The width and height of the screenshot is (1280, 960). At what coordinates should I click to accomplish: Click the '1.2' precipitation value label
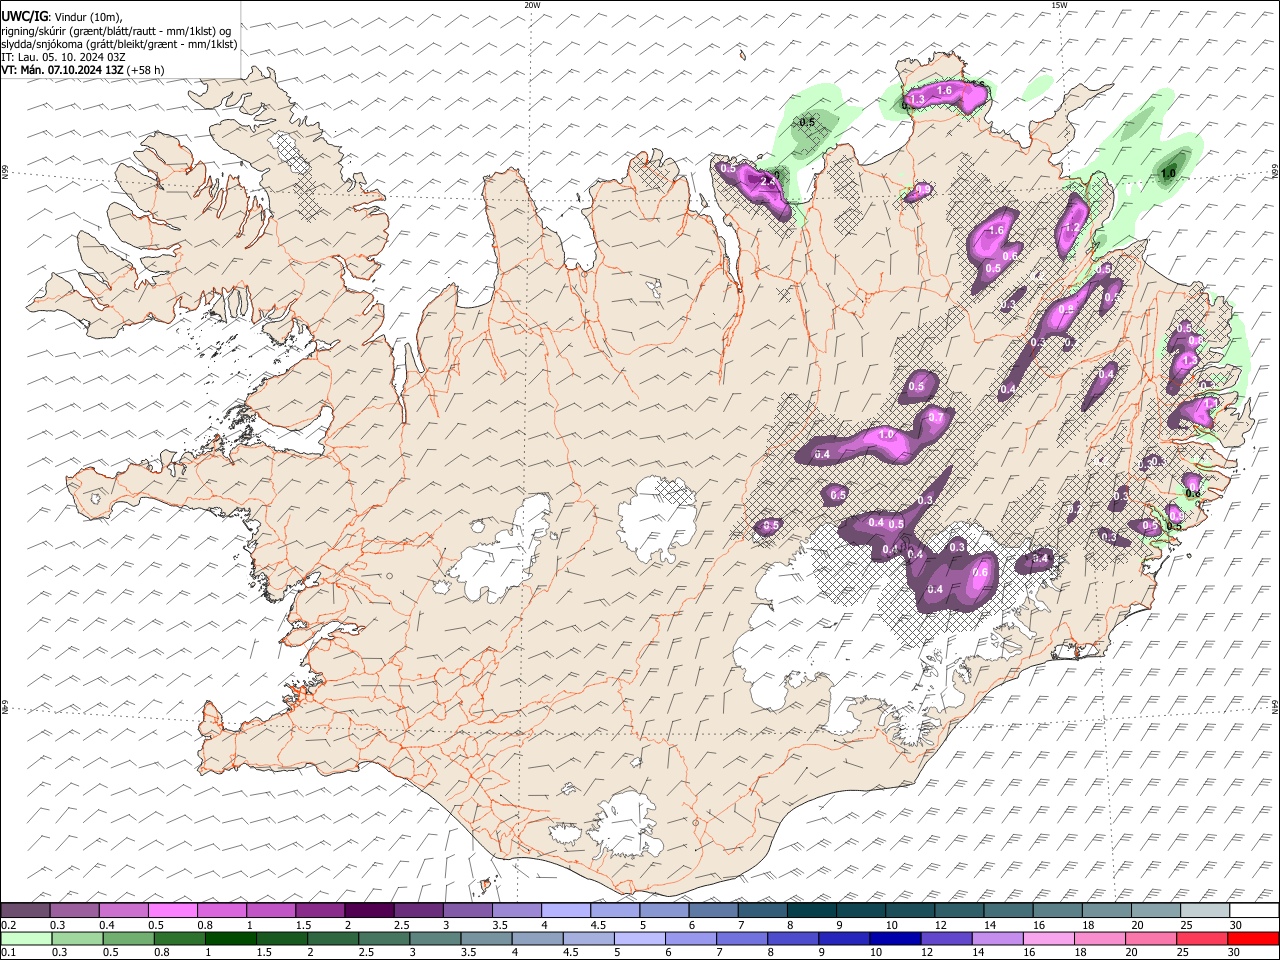pyautogui.click(x=1072, y=228)
